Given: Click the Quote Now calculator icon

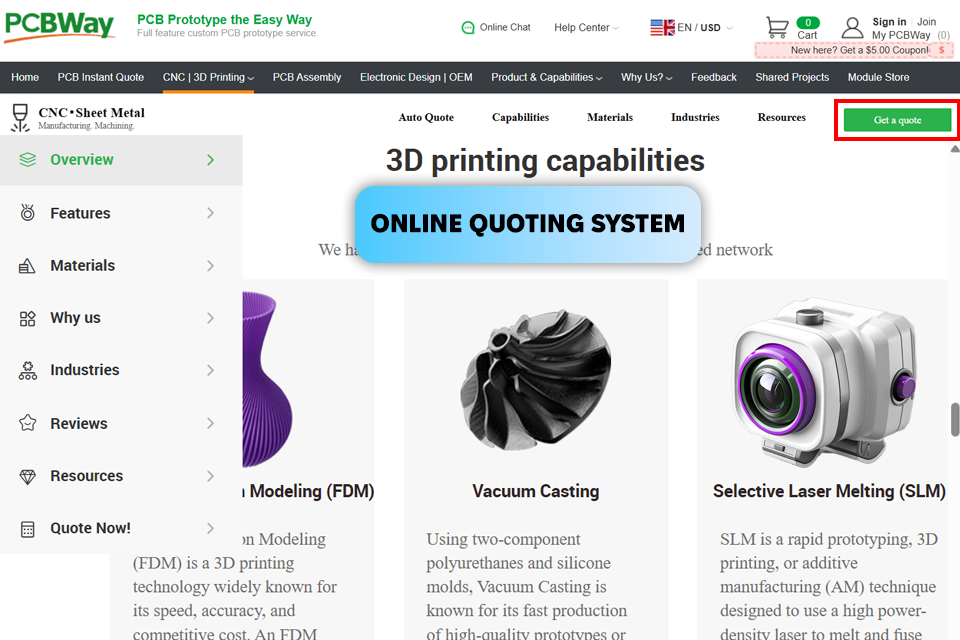Looking at the screenshot, I should [28, 529].
